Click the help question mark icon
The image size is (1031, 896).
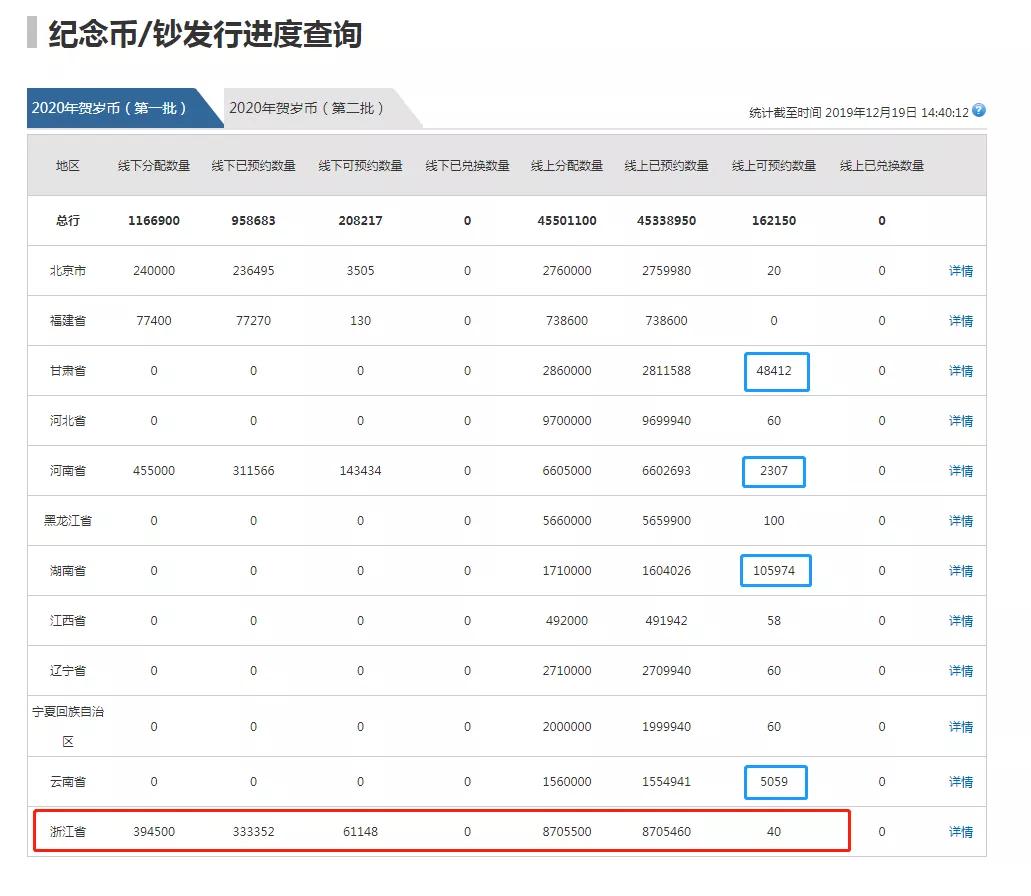pyautogui.click(x=979, y=110)
